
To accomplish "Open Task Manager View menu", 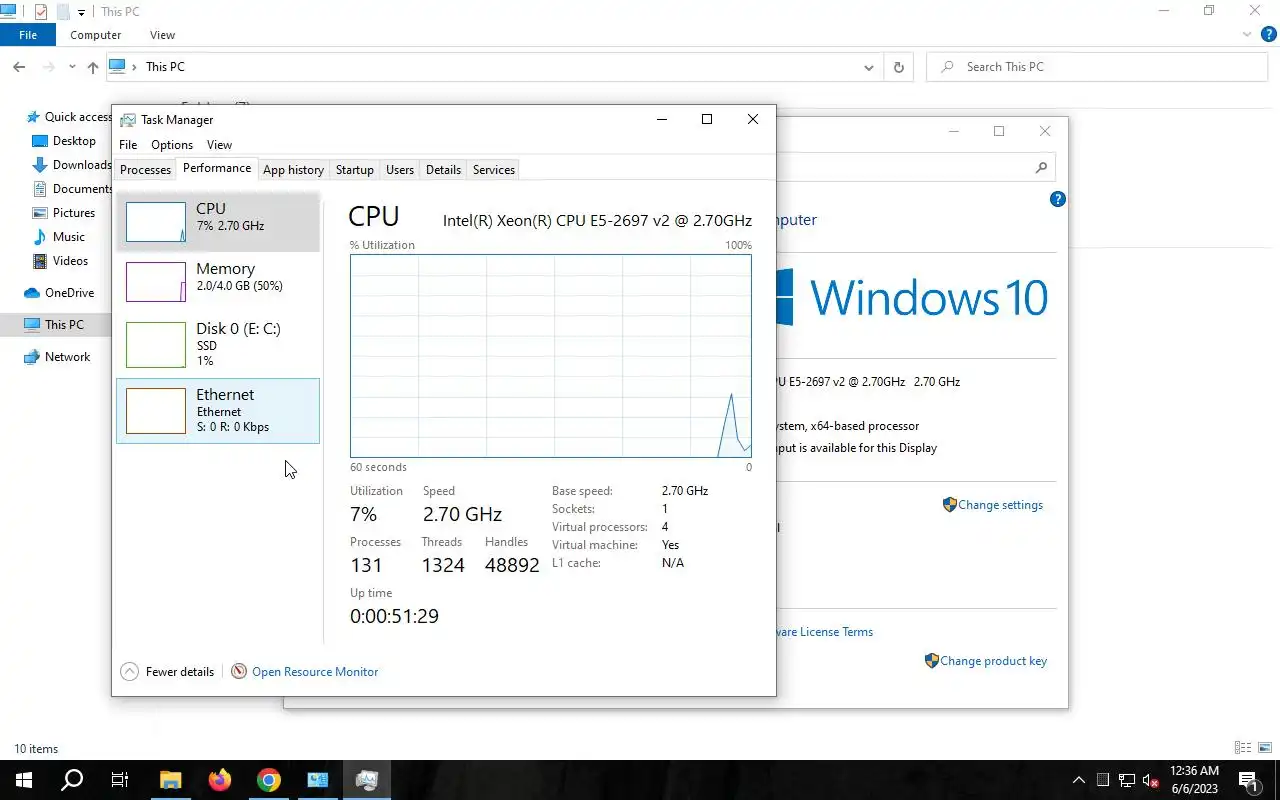I will click(x=219, y=145).
